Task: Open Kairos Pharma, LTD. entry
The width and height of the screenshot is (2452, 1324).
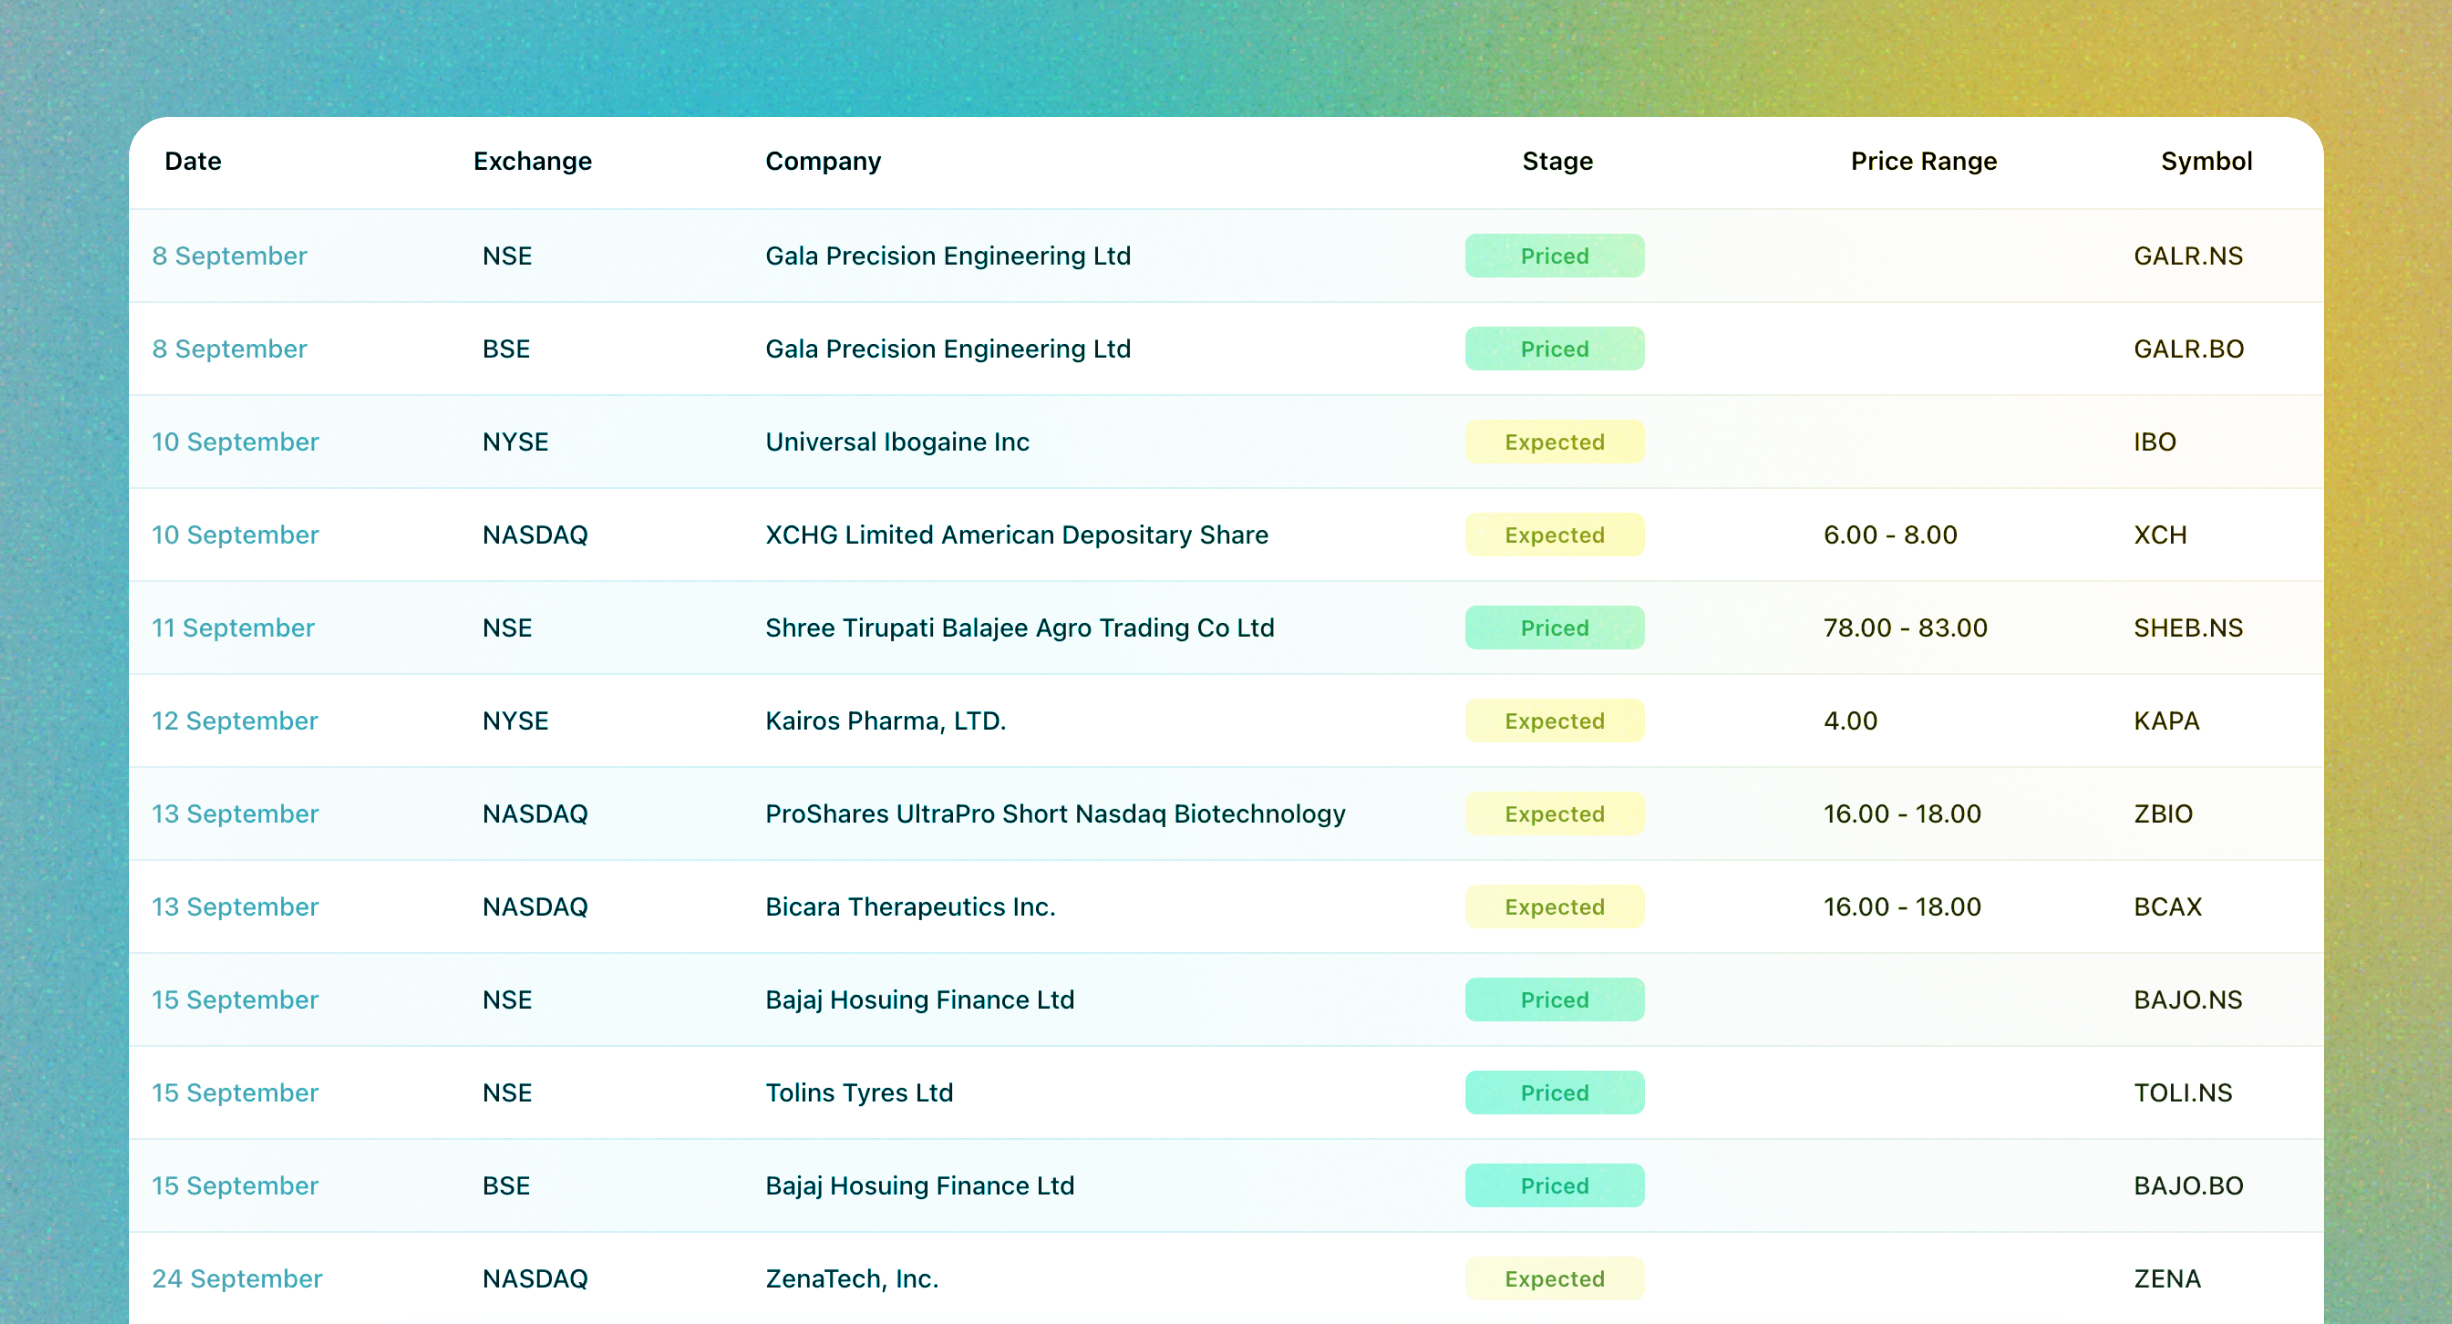Action: pos(885,721)
